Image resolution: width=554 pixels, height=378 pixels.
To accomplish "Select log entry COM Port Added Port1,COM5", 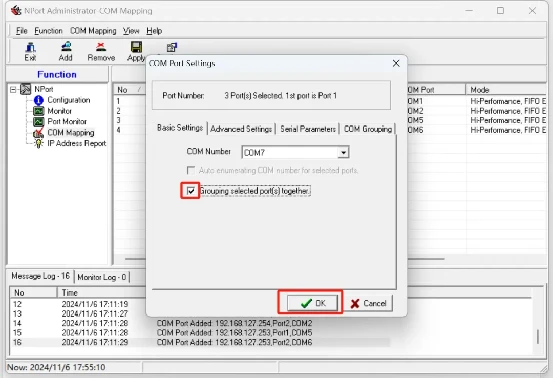I will [235, 333].
